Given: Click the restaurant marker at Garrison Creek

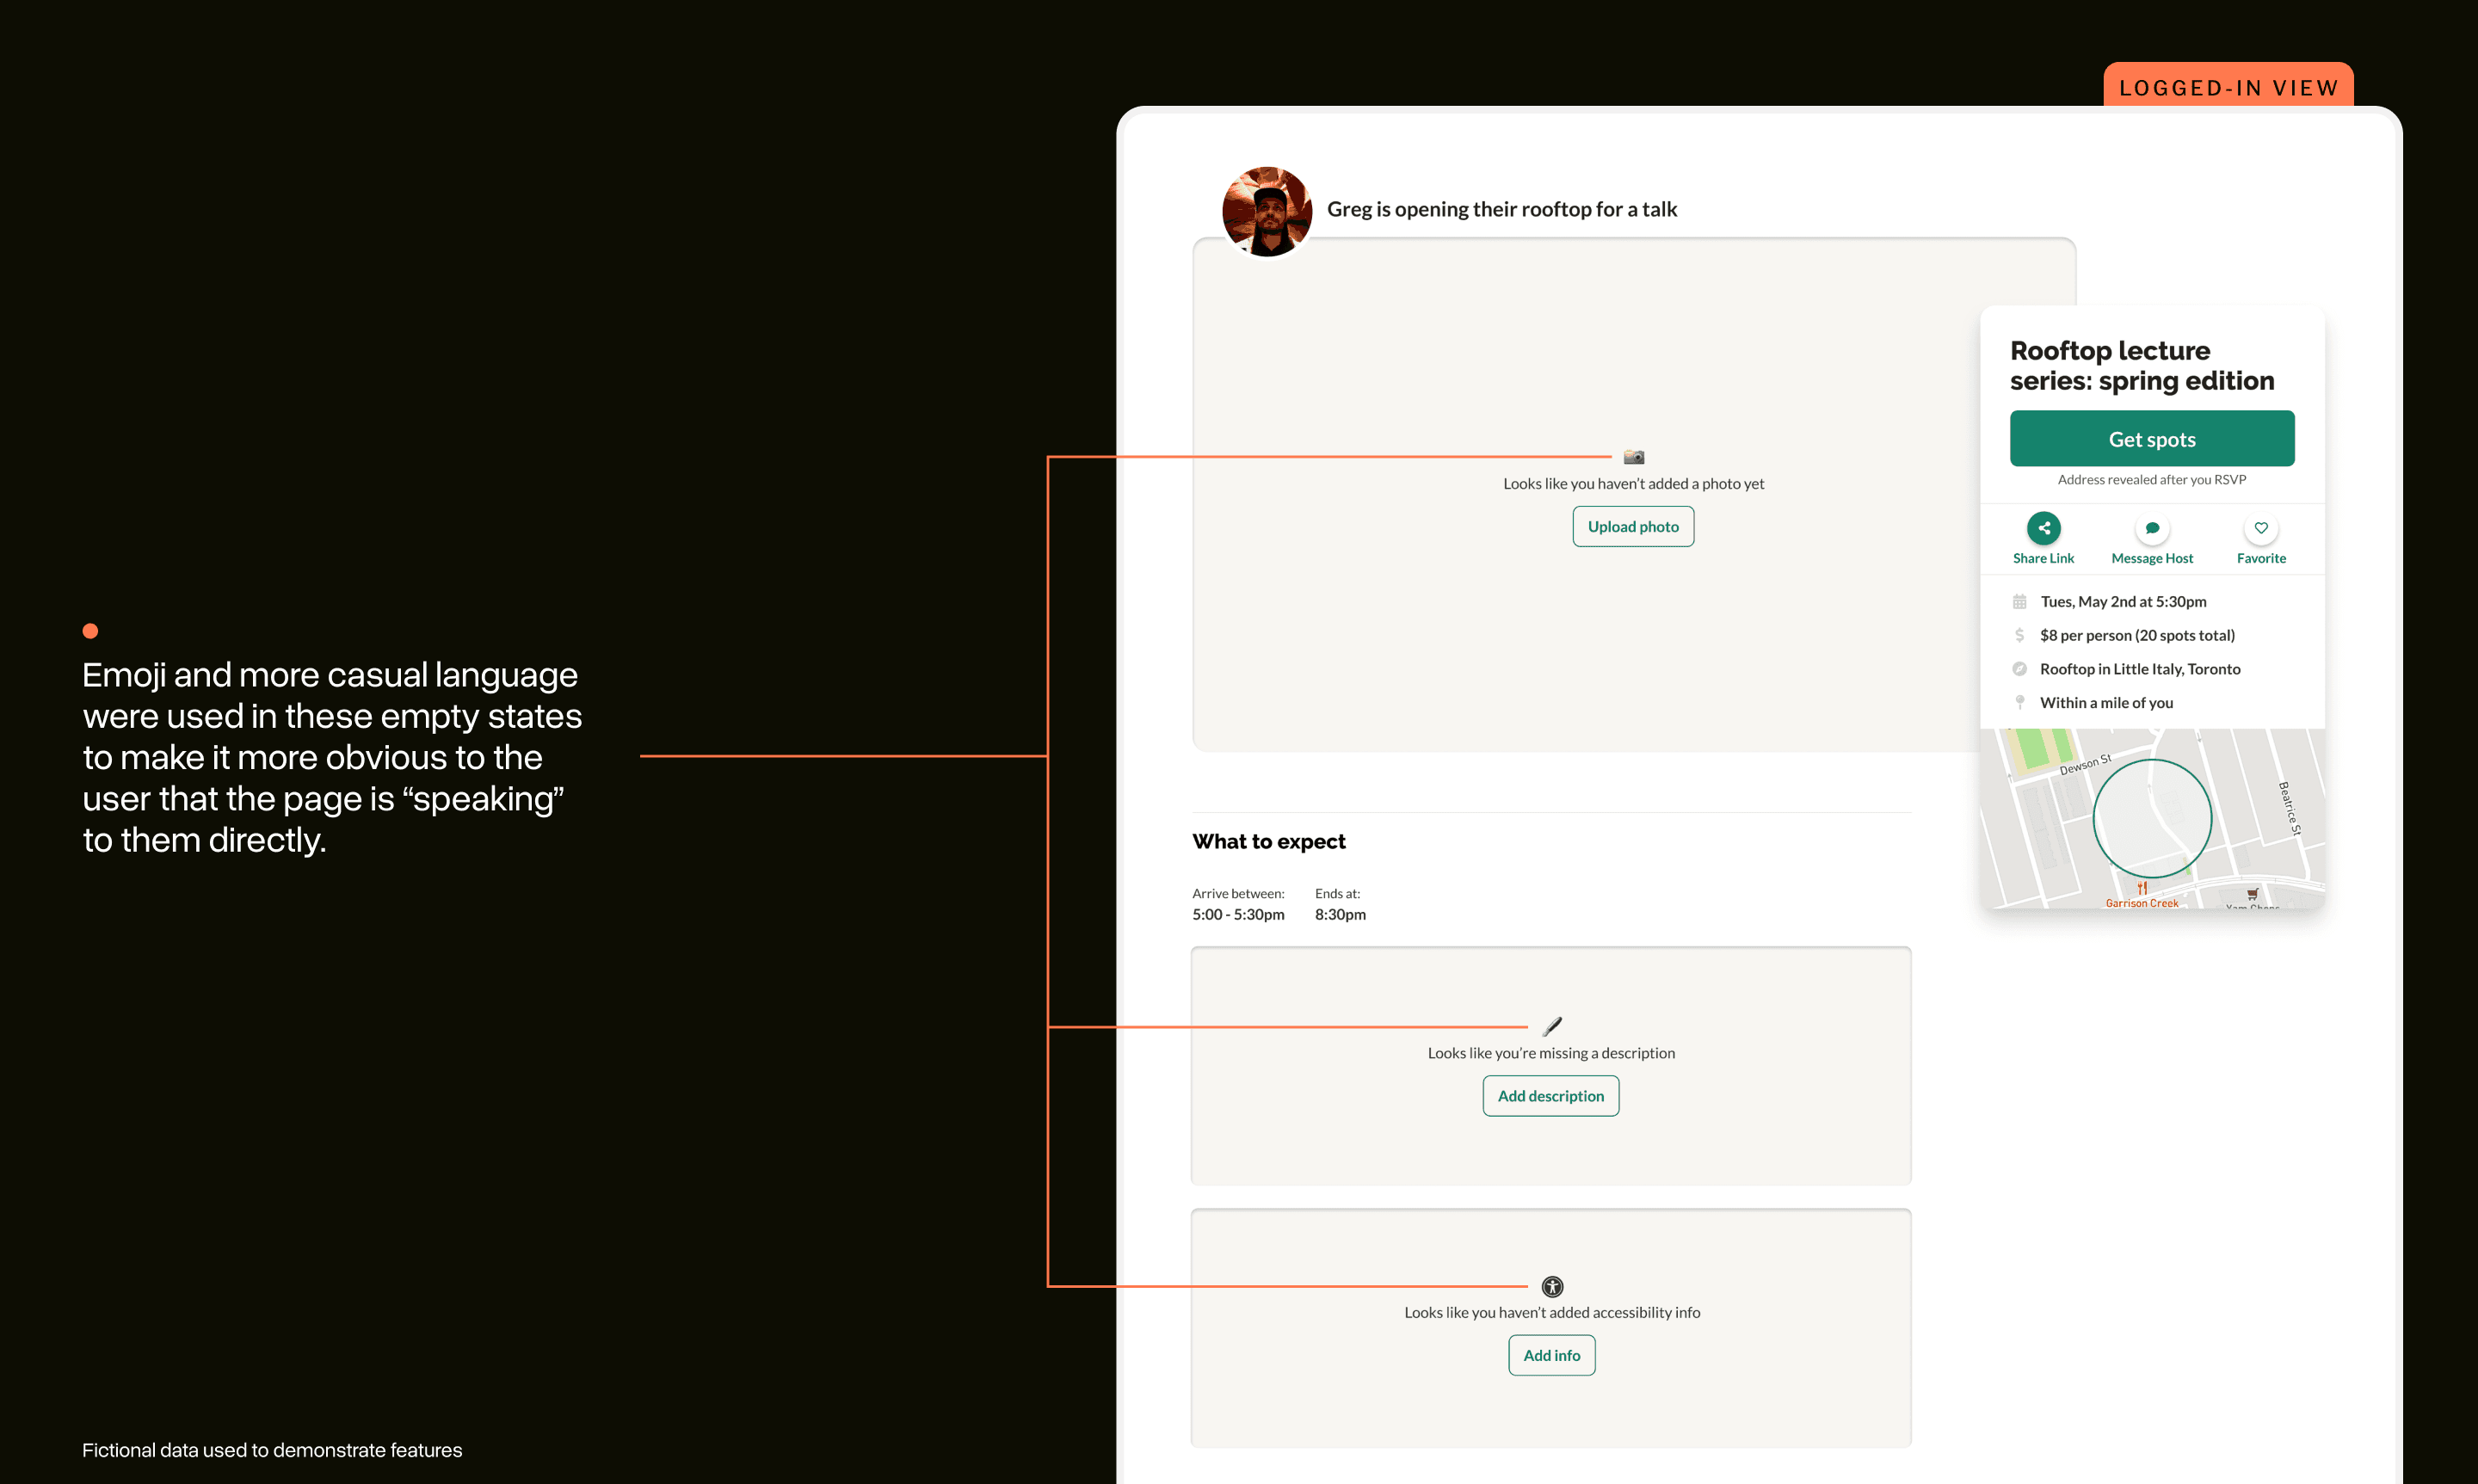Looking at the screenshot, I should [x=2142, y=886].
